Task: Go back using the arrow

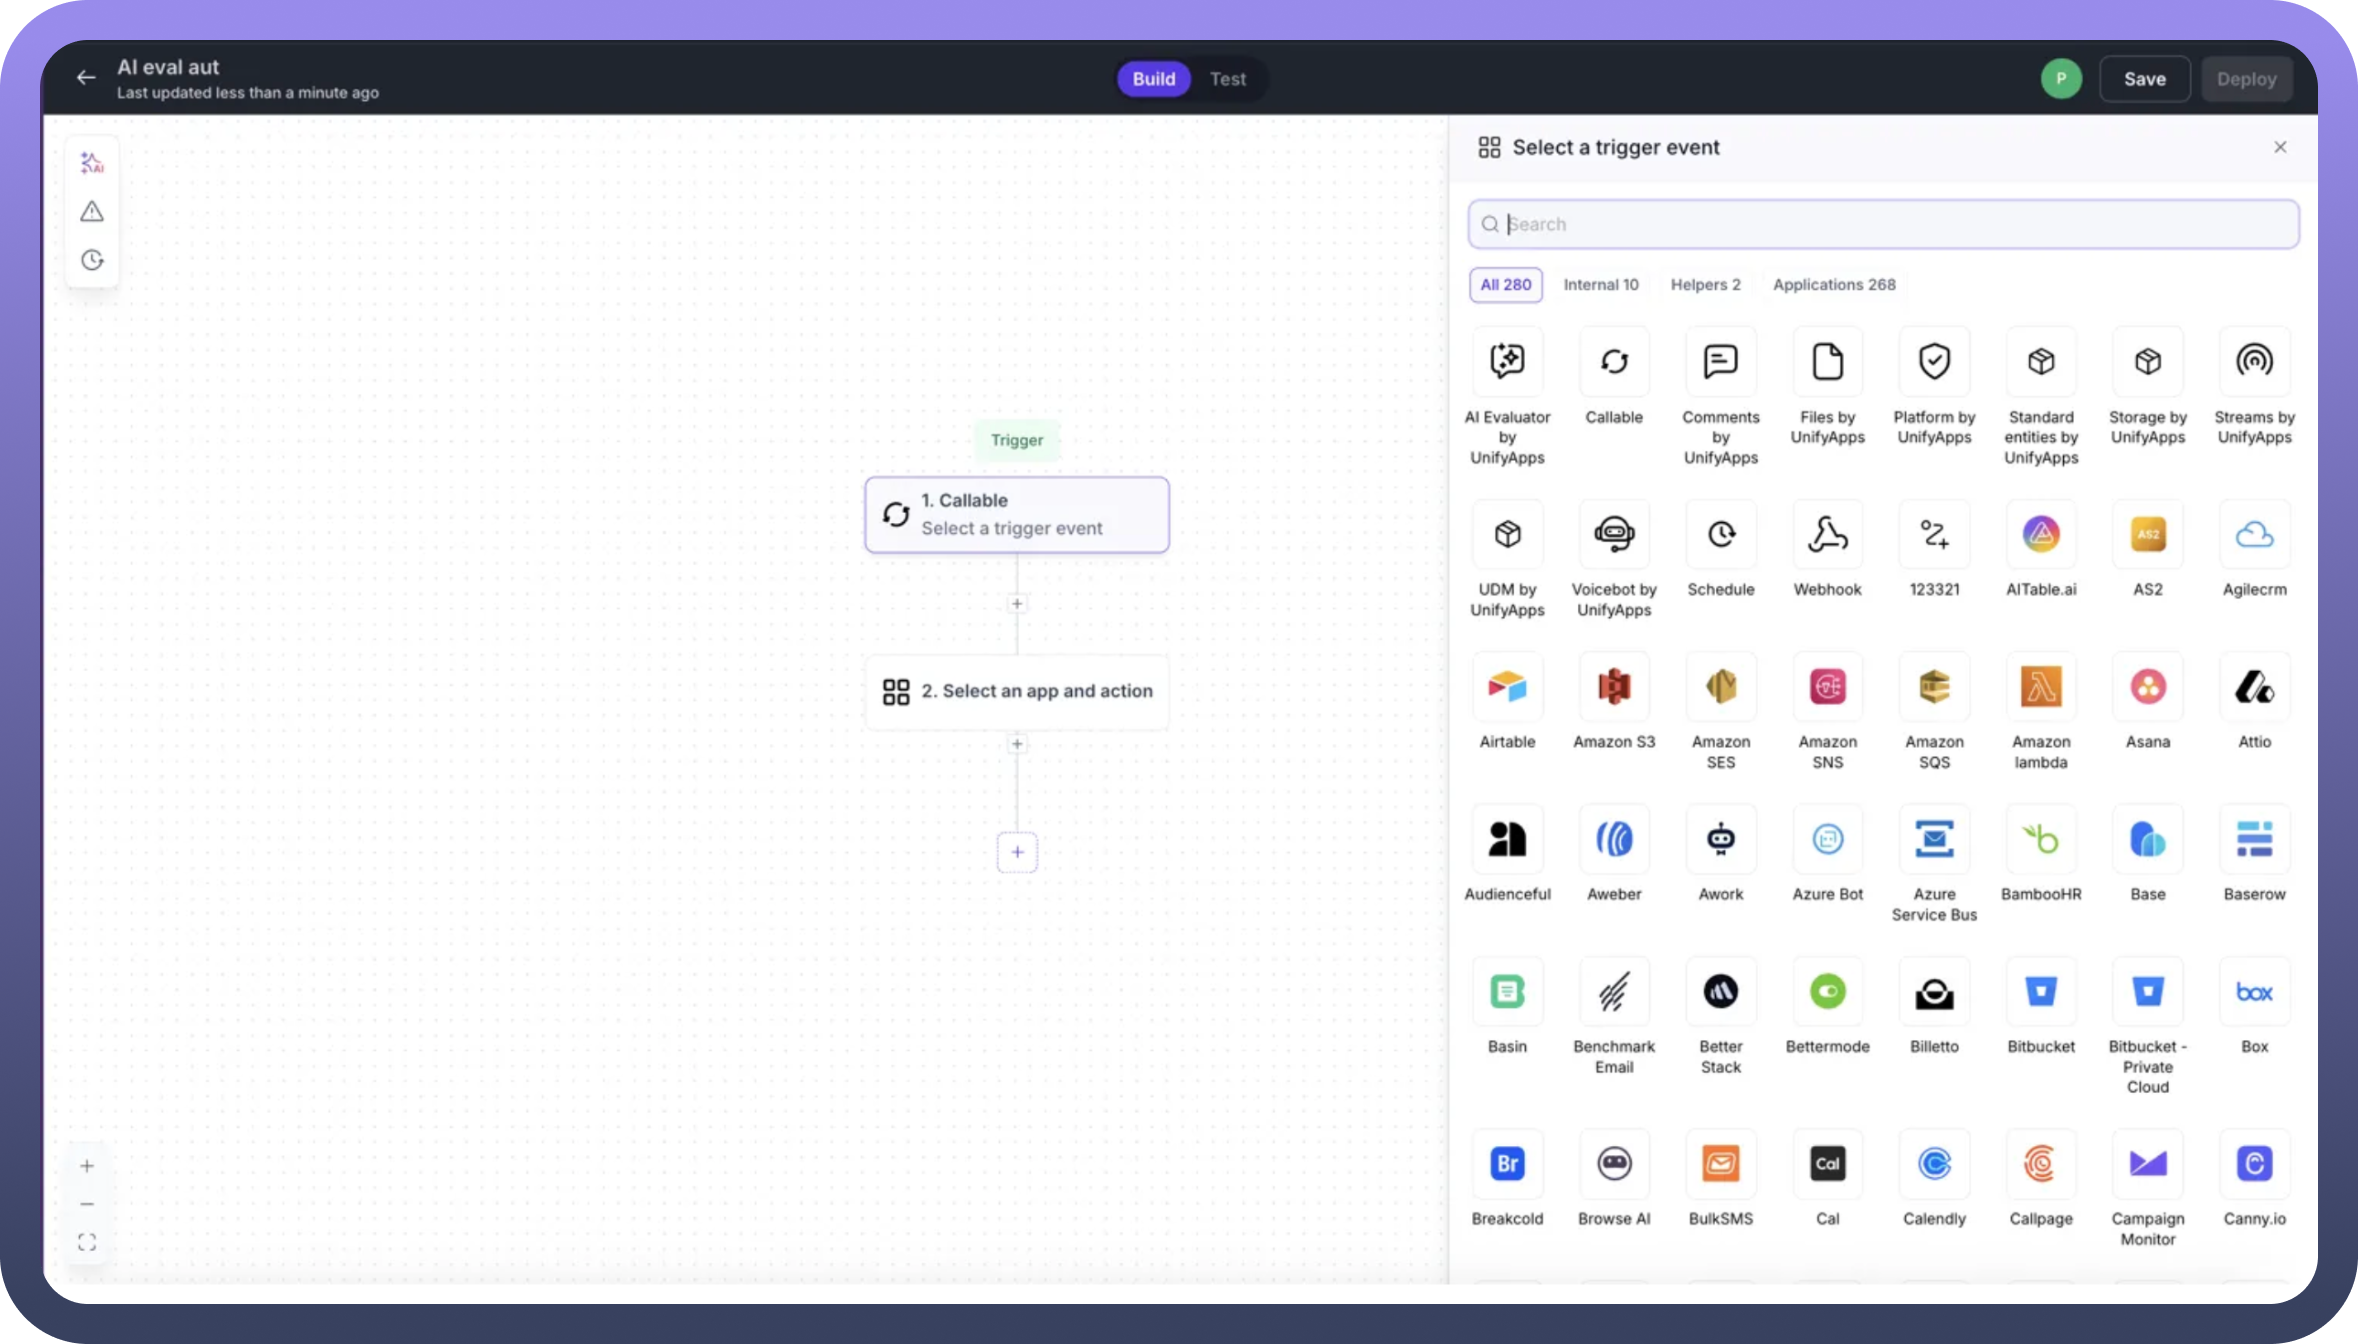Action: [x=86, y=78]
